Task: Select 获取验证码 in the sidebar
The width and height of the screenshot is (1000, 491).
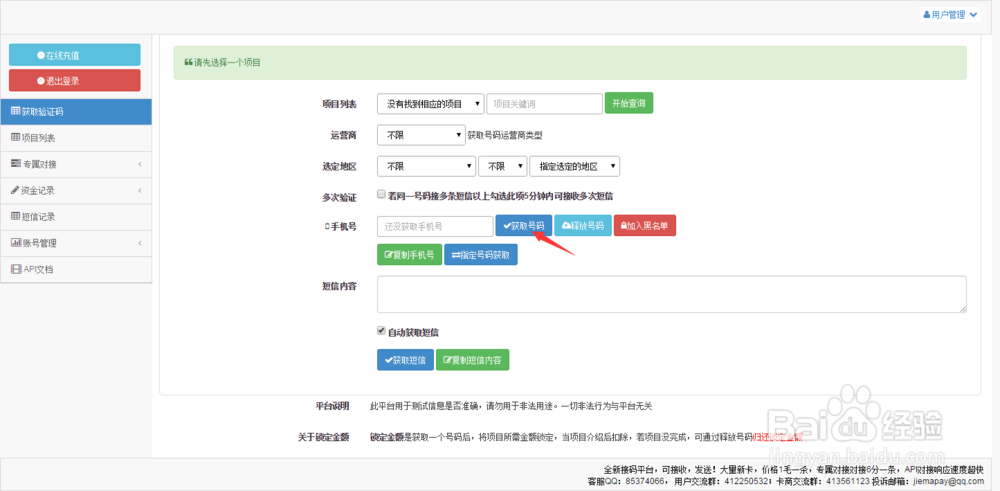Action: point(76,112)
